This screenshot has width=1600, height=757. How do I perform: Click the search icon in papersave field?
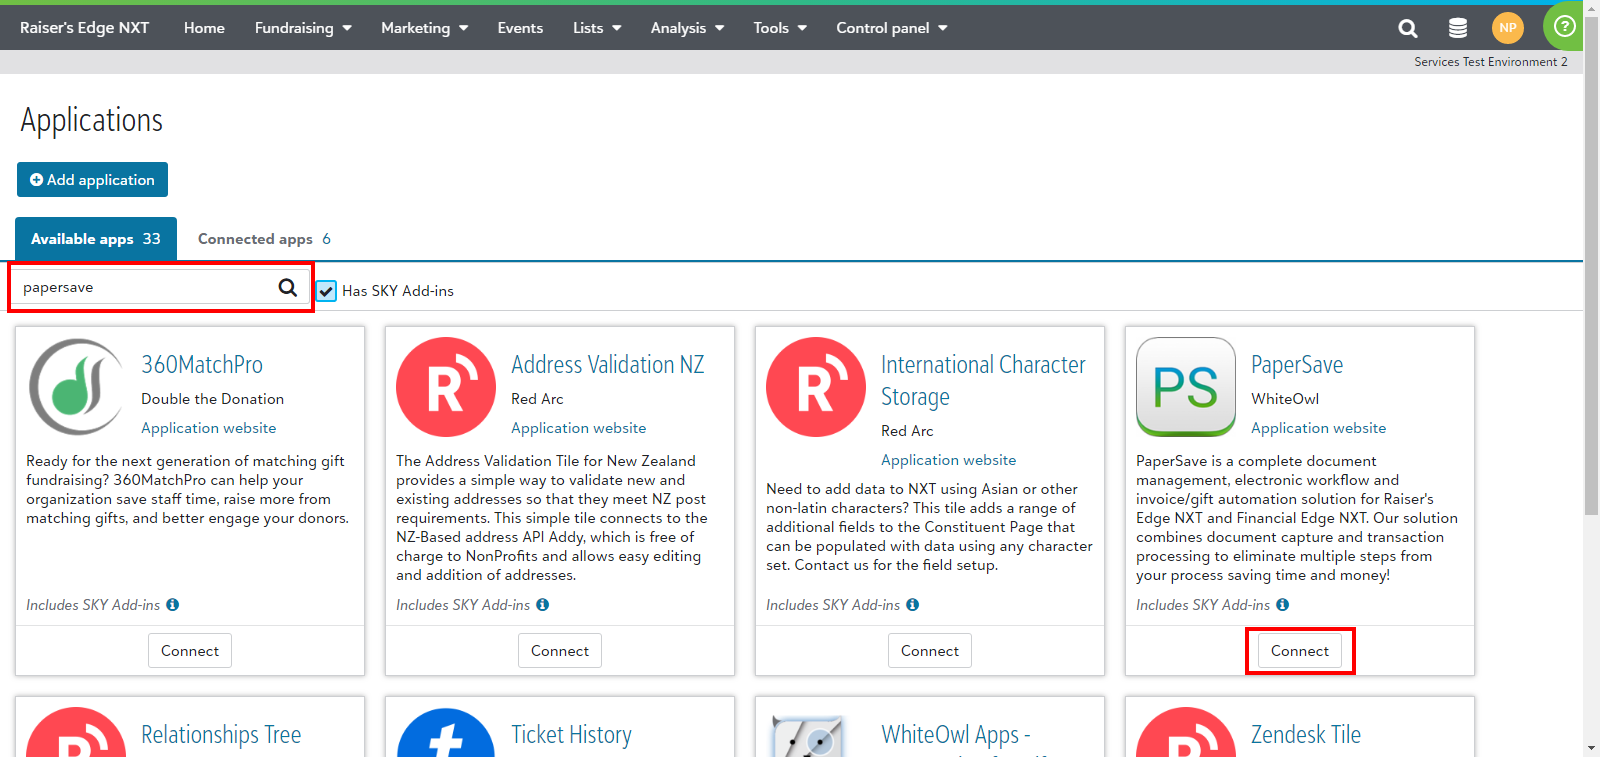point(288,288)
